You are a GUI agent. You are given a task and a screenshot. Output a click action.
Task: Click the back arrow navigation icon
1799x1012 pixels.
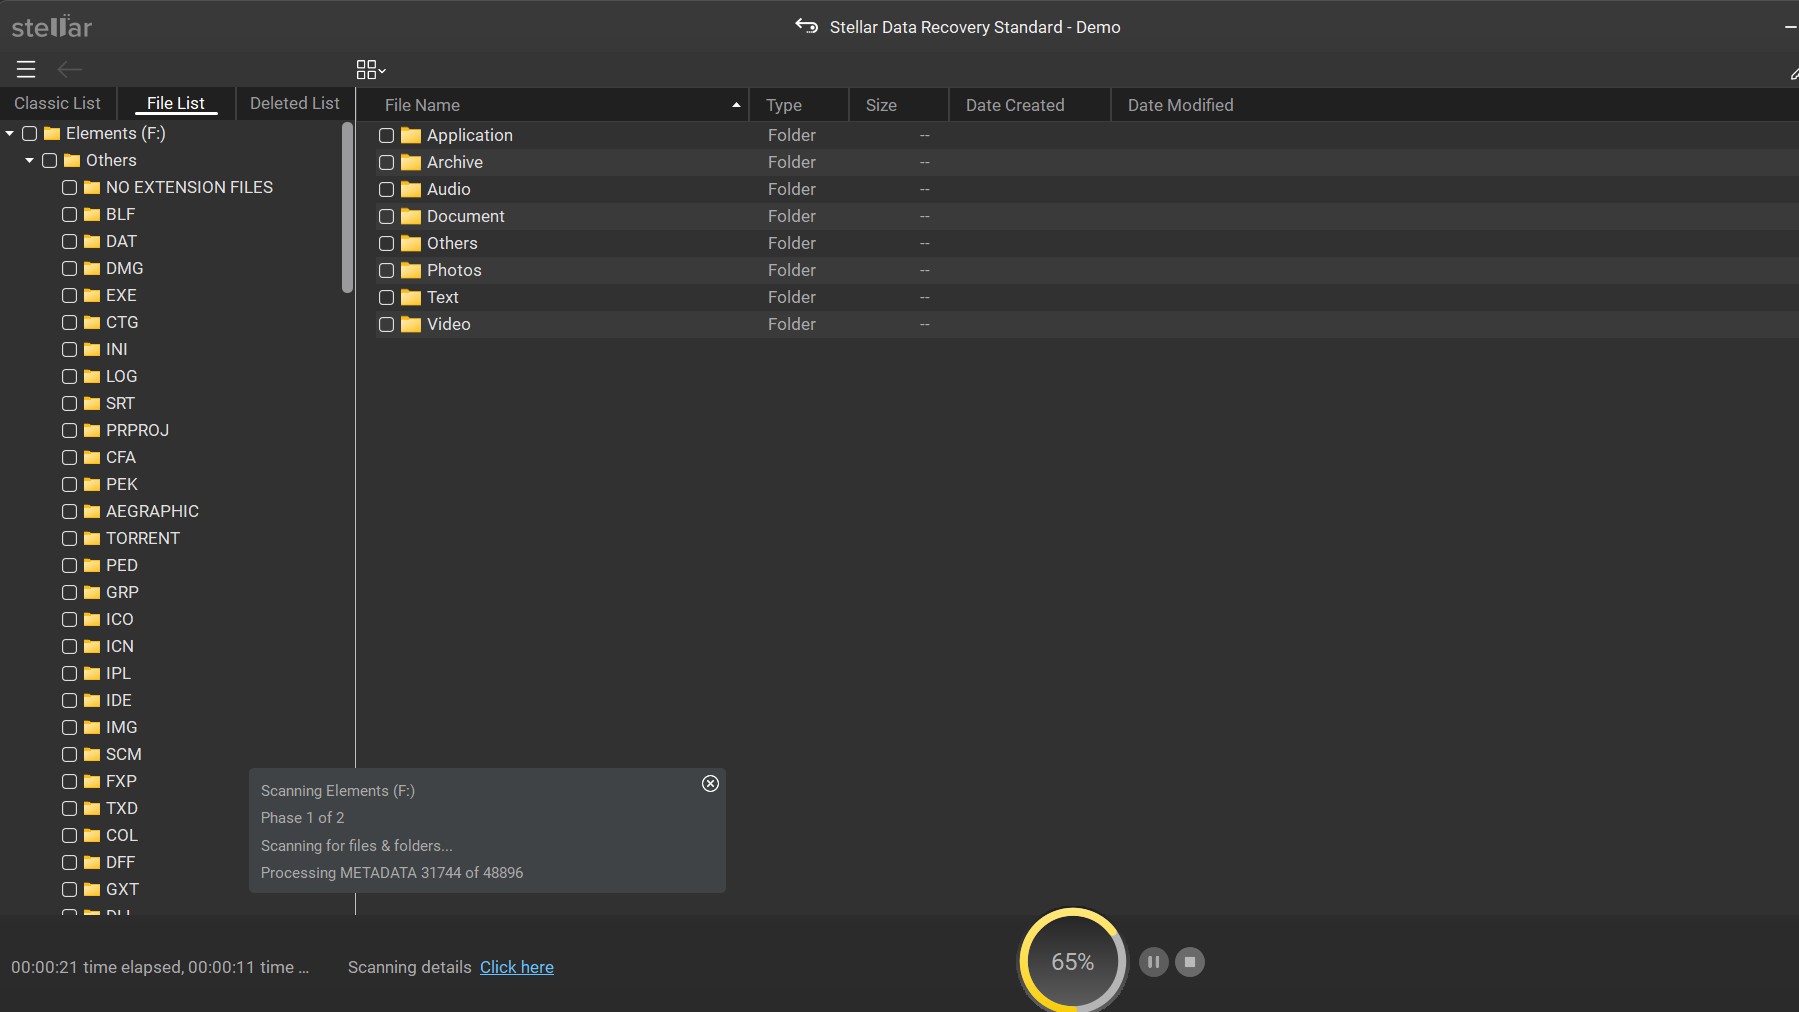point(70,69)
